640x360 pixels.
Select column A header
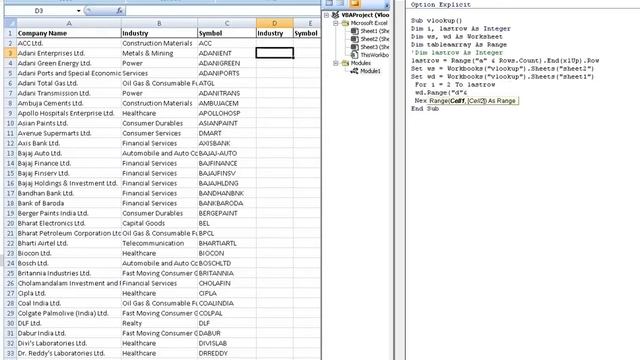tap(69, 23)
